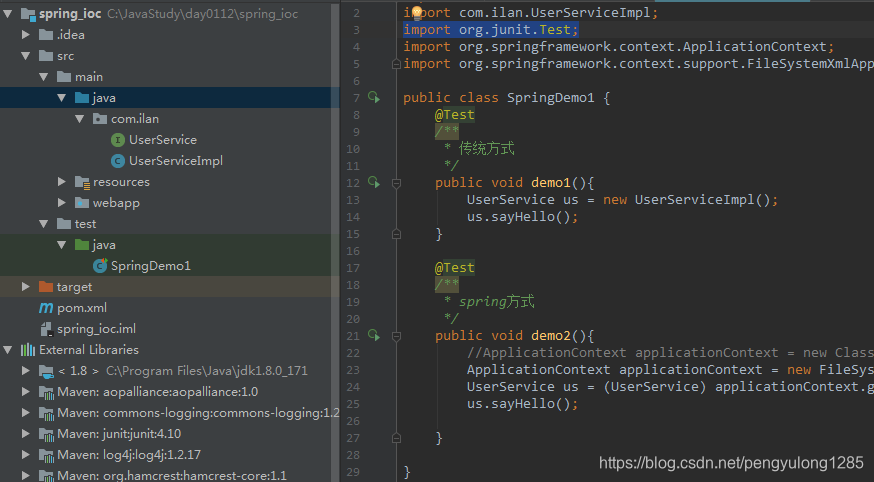This screenshot has height=482, width=874.
Task: Click the hamcrest-core Maven library icon
Action: pos(46,476)
